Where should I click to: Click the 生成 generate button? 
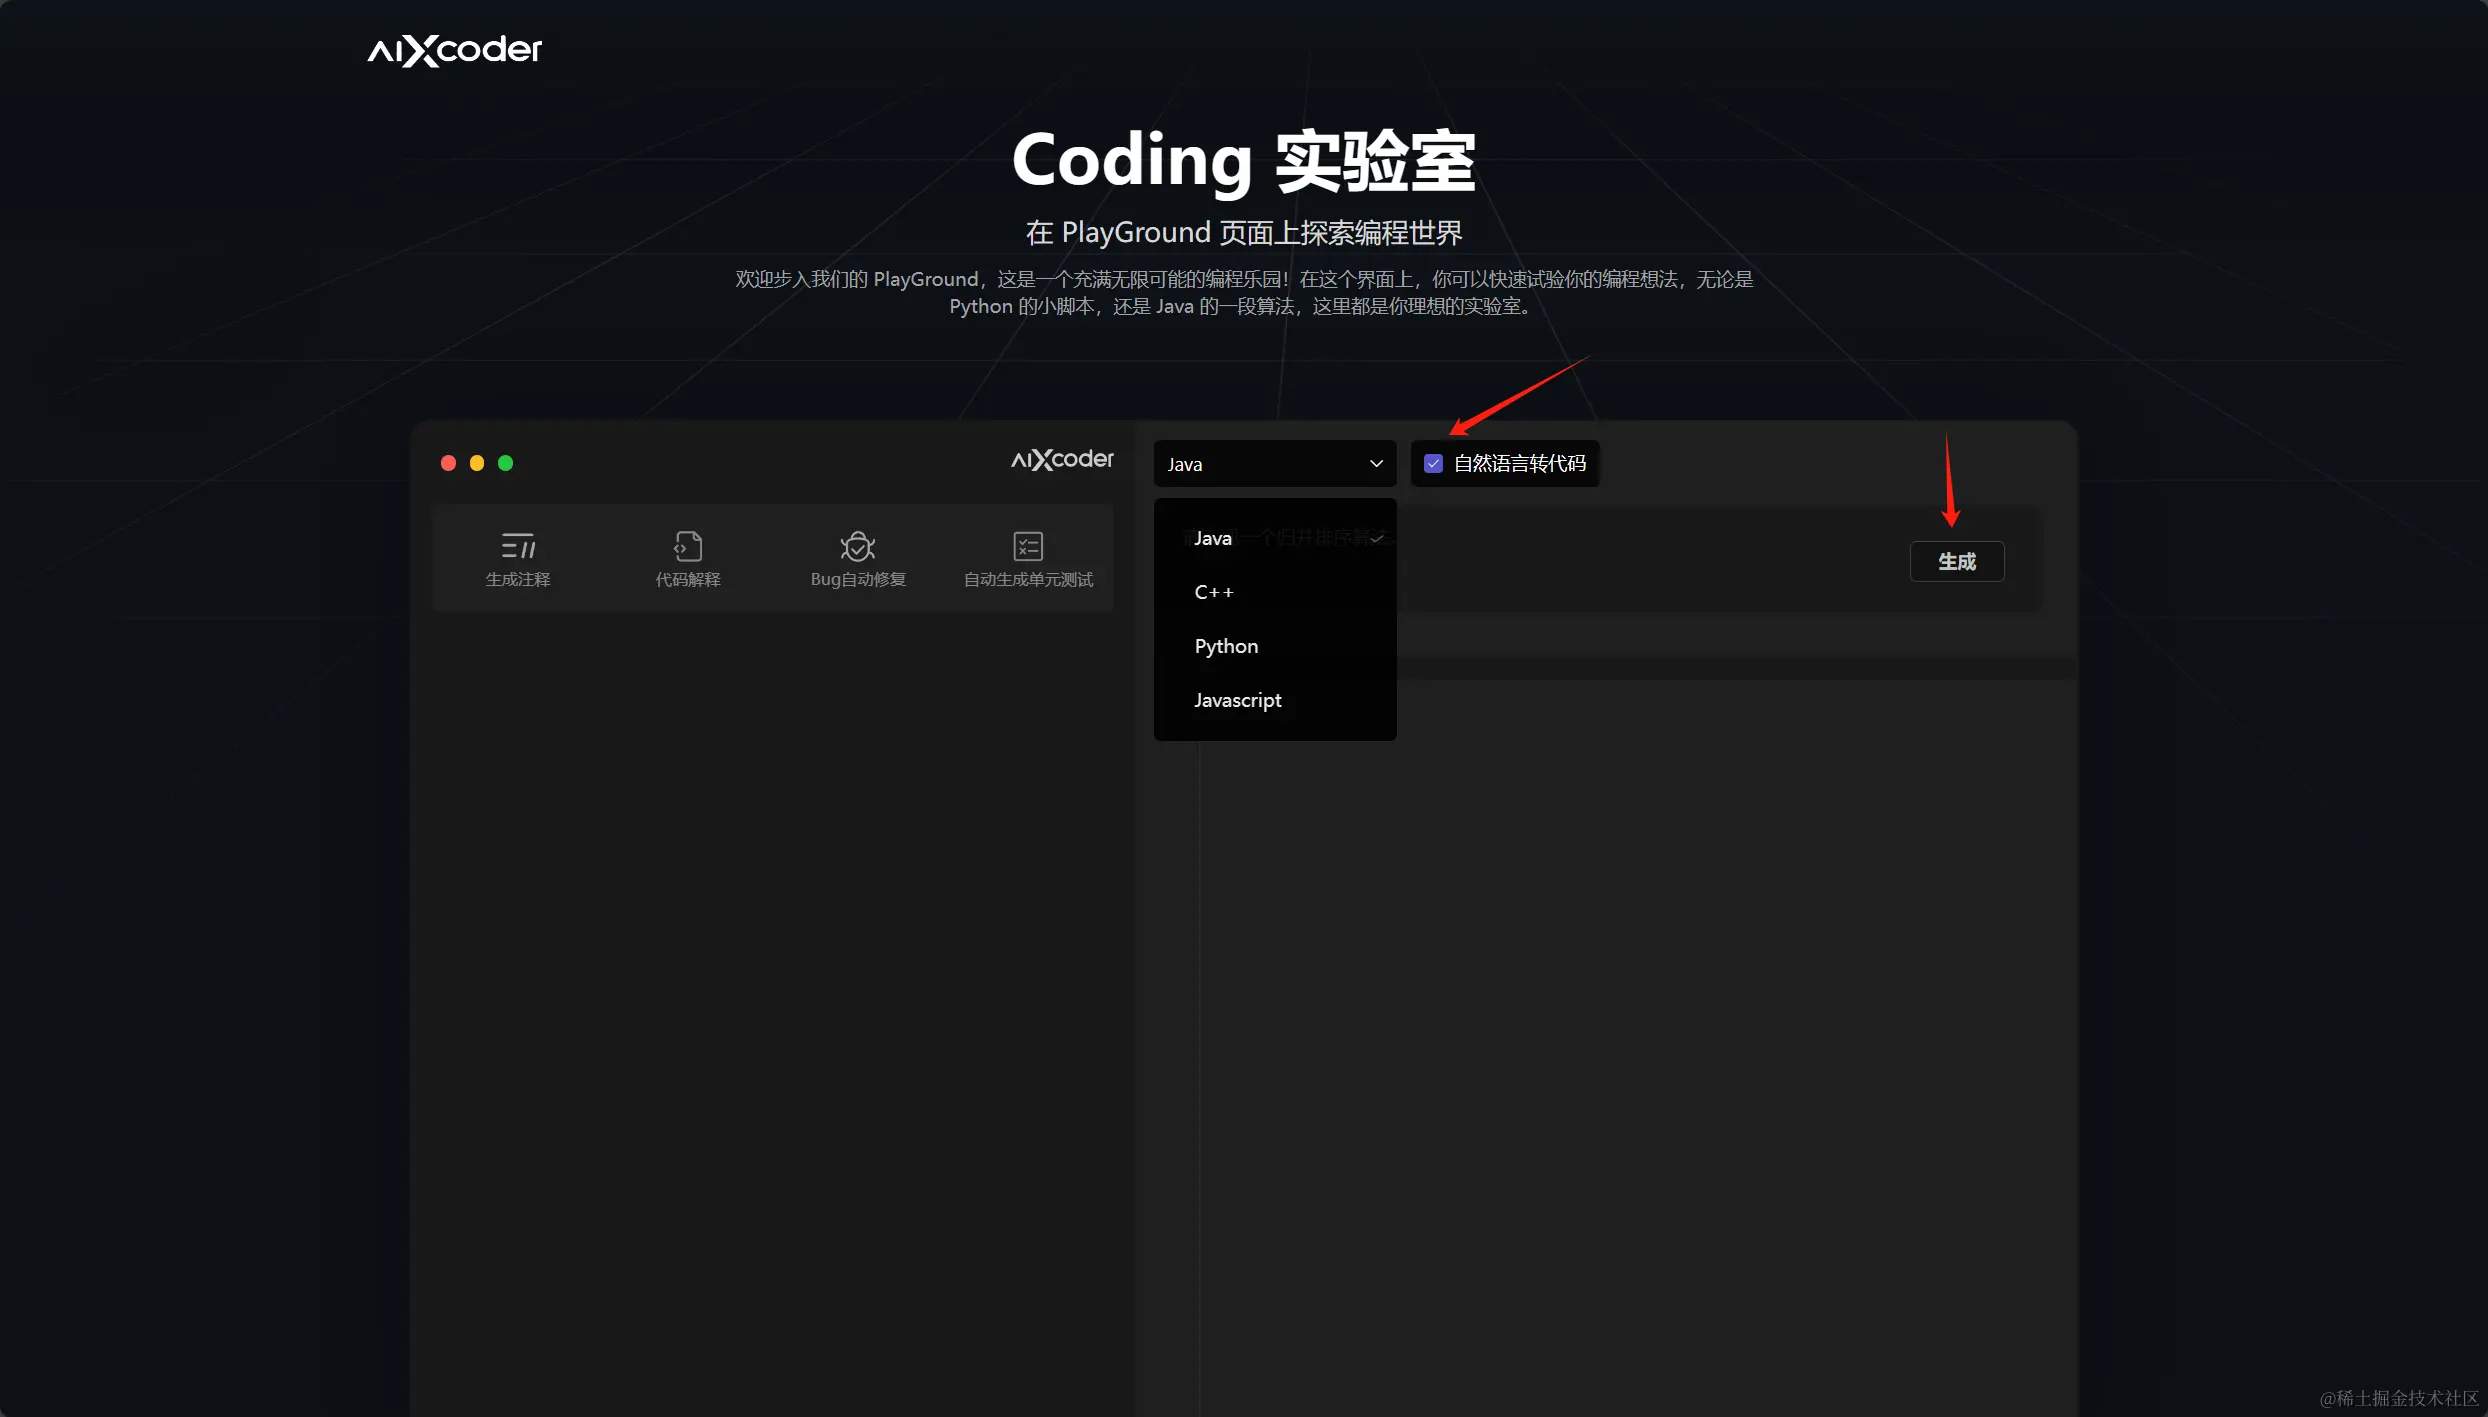1957,561
